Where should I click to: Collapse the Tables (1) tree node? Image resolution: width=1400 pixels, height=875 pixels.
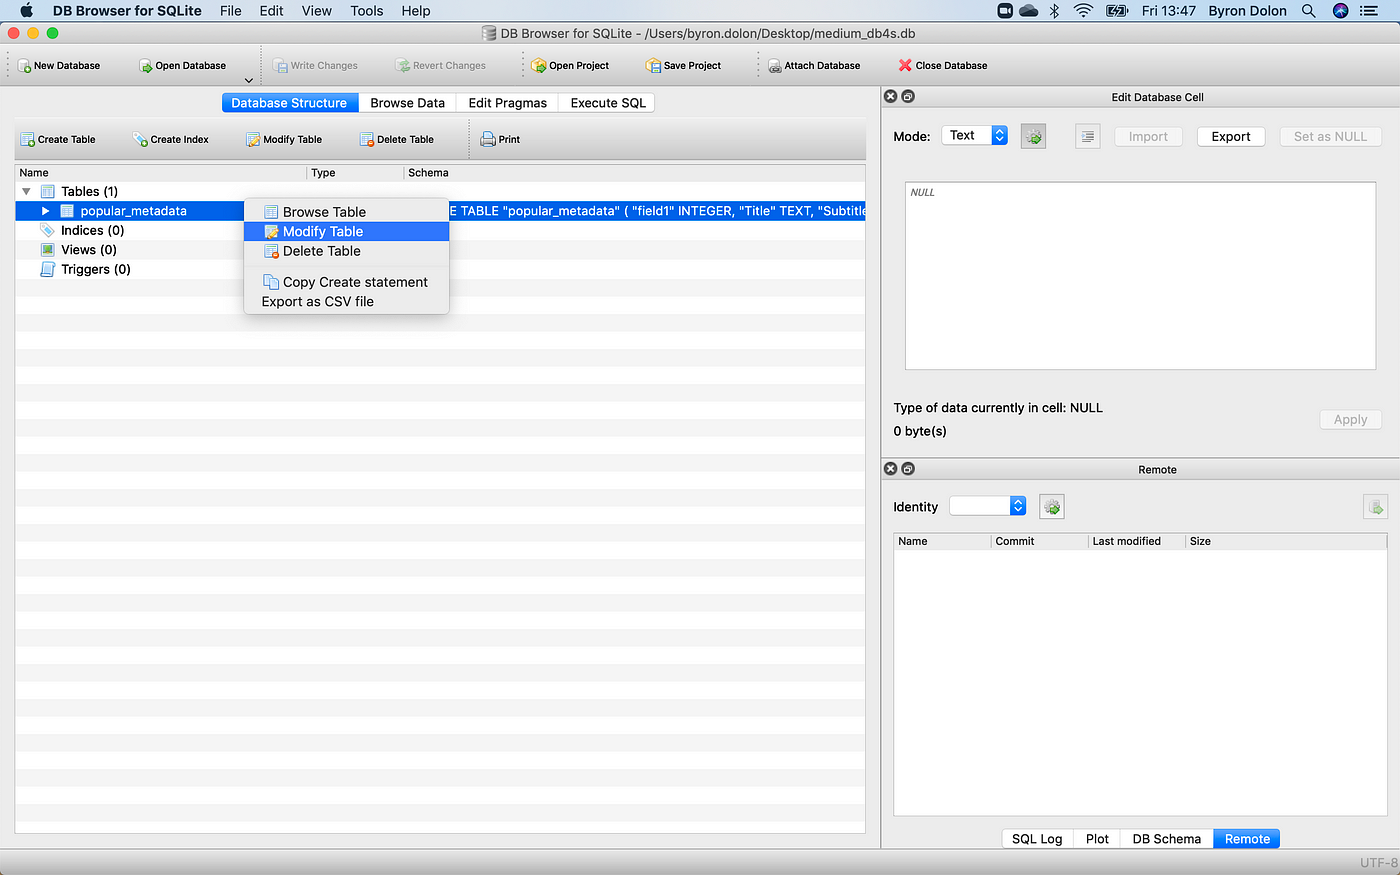26,192
